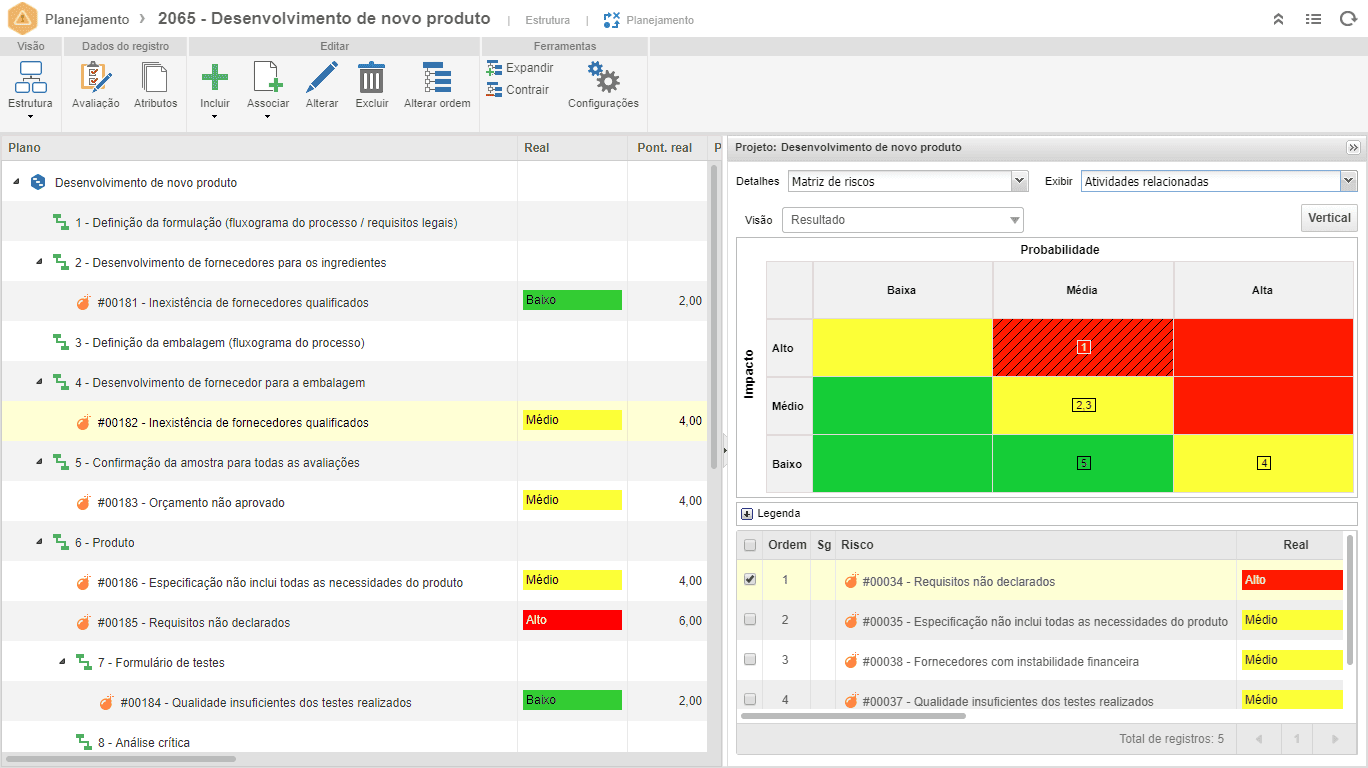Toggle the select-all checkbox in risk table
The image size is (1368, 768).
(x=750, y=545)
